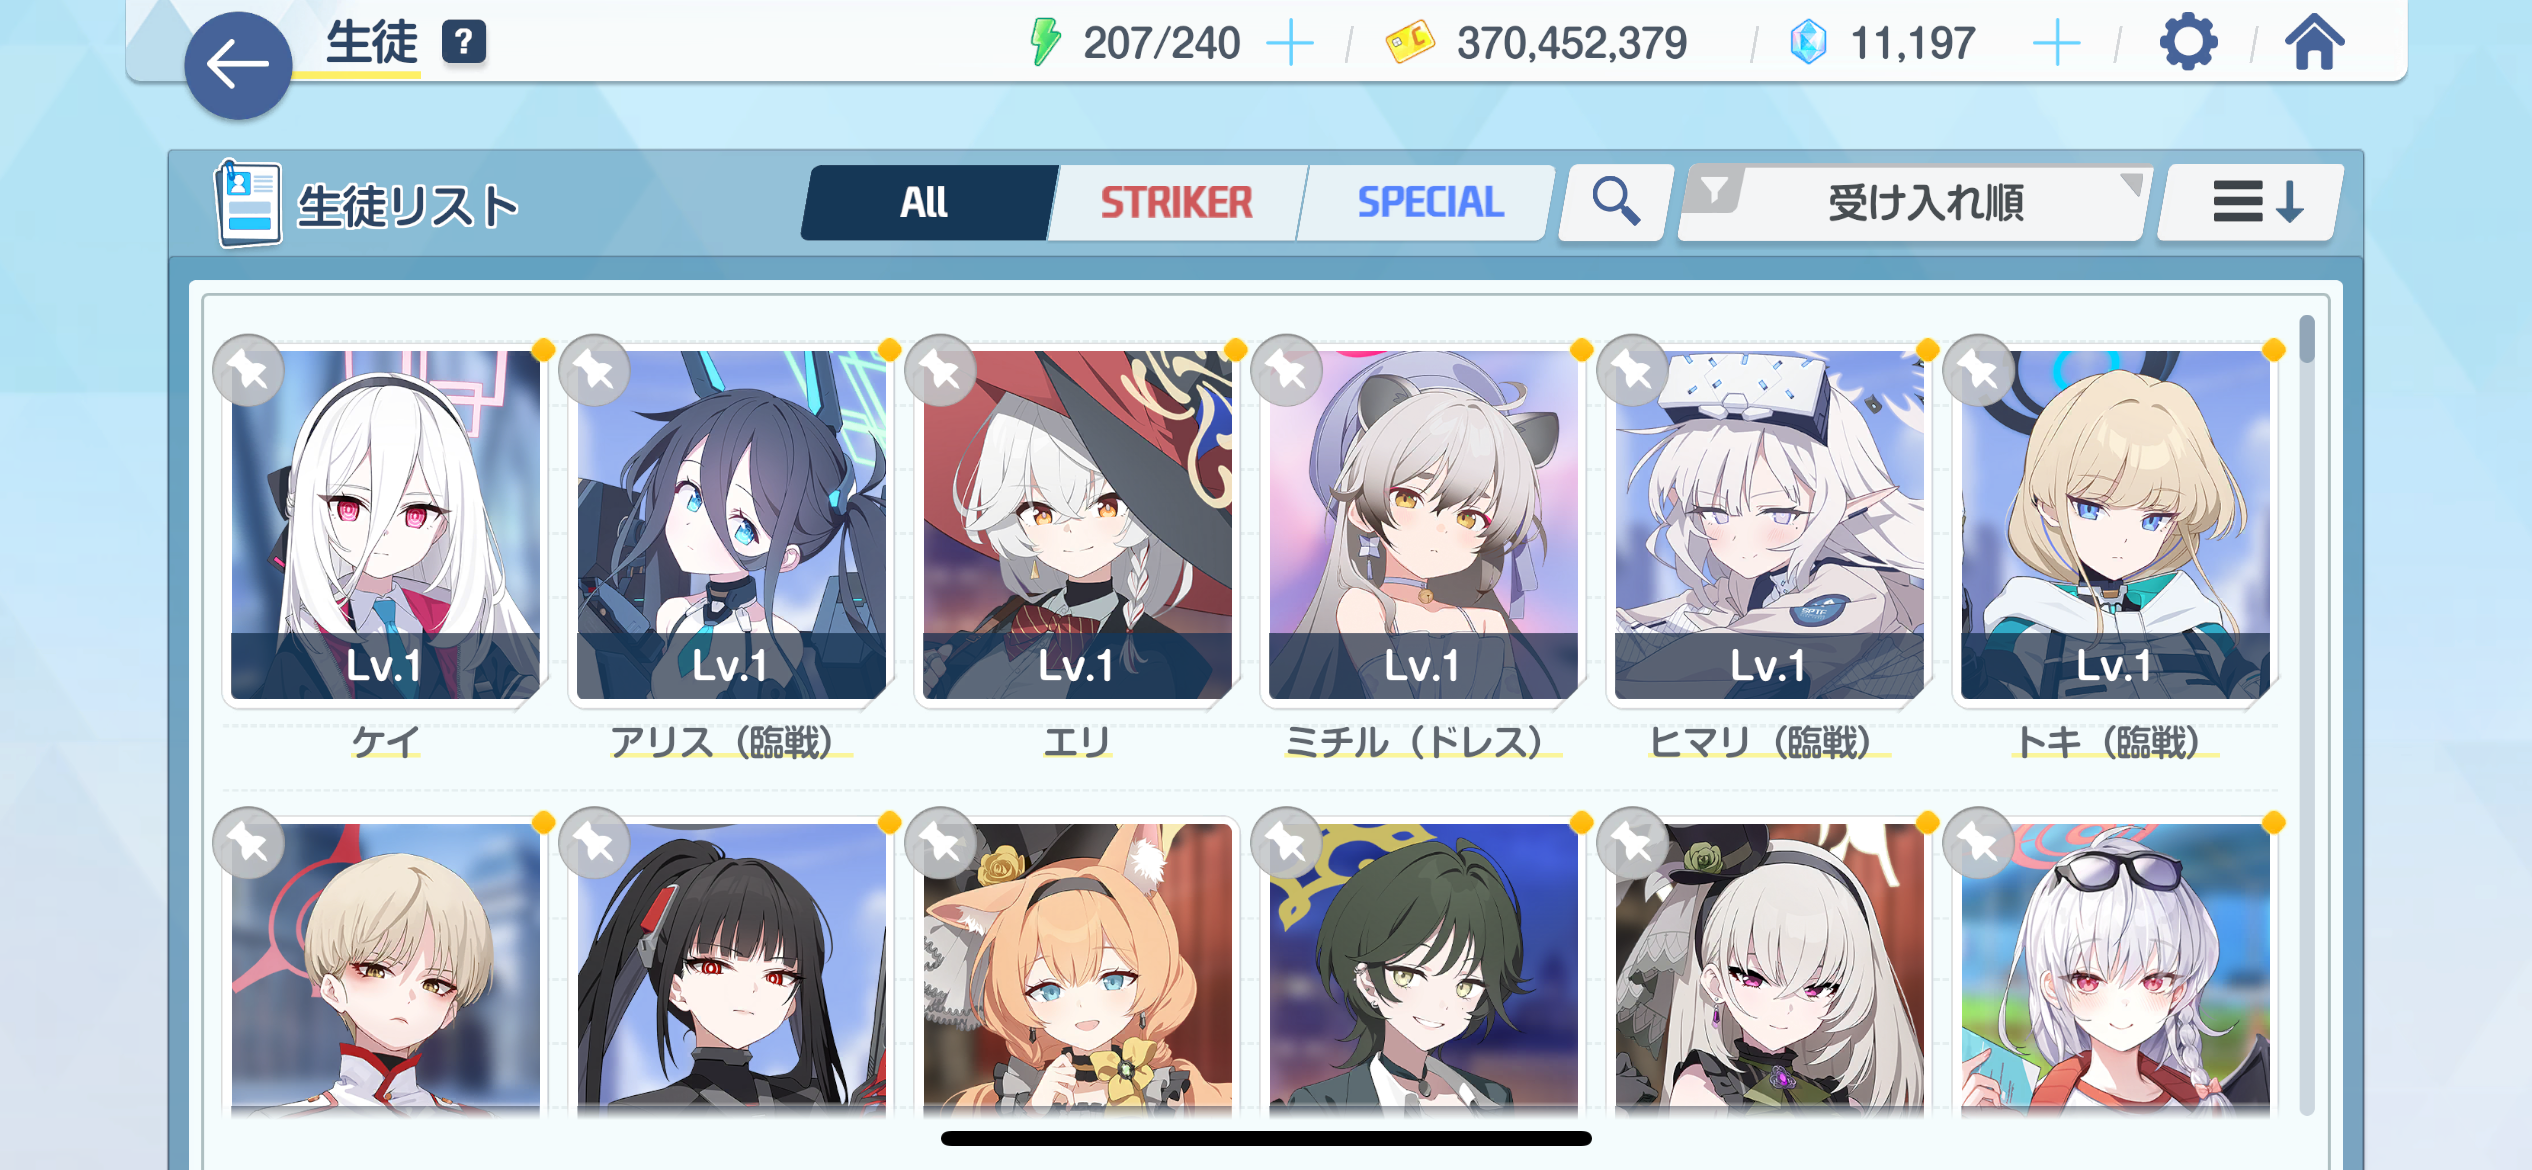Viewport: 2532px width, 1170px height.
Task: Tap the back arrow button
Action: click(x=238, y=66)
